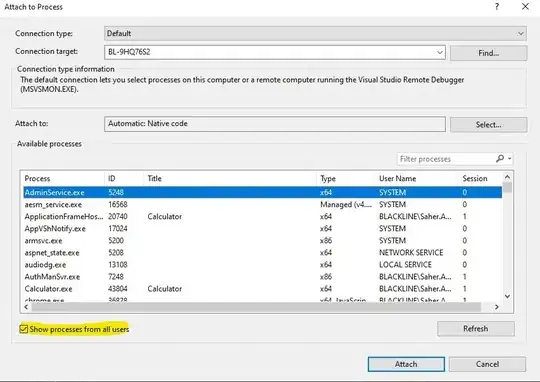Toggle Show processes from all users checkbox

(x=23, y=329)
